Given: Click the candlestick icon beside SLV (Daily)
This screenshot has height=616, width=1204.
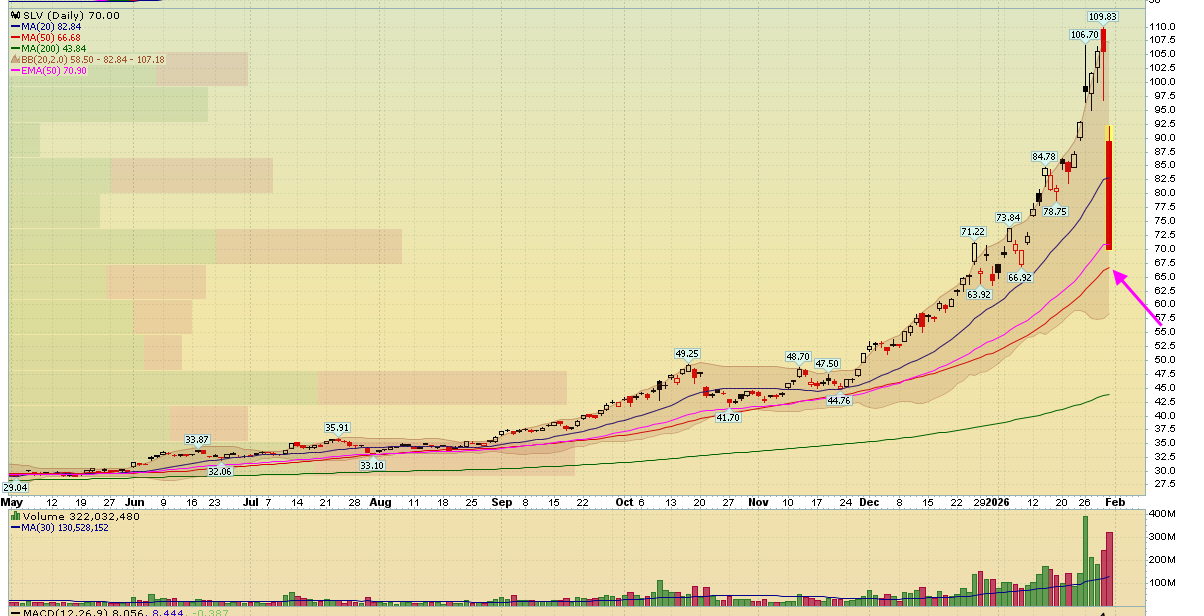Looking at the screenshot, I should [15, 16].
